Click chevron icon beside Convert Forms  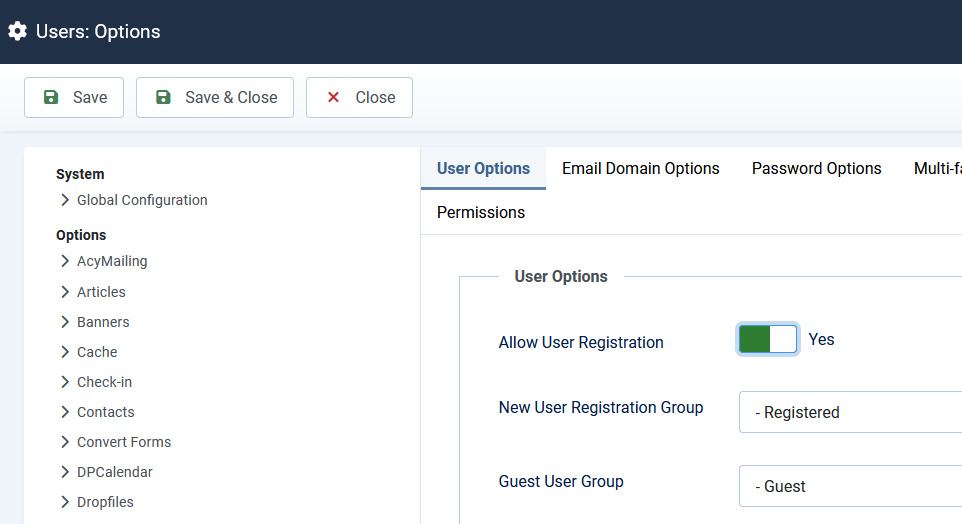[65, 442]
